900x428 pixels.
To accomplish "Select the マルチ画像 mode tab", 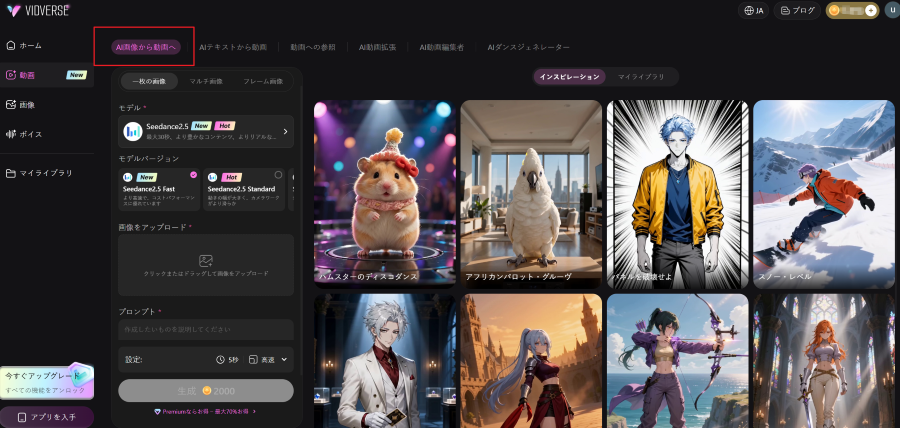I will pyautogui.click(x=206, y=81).
